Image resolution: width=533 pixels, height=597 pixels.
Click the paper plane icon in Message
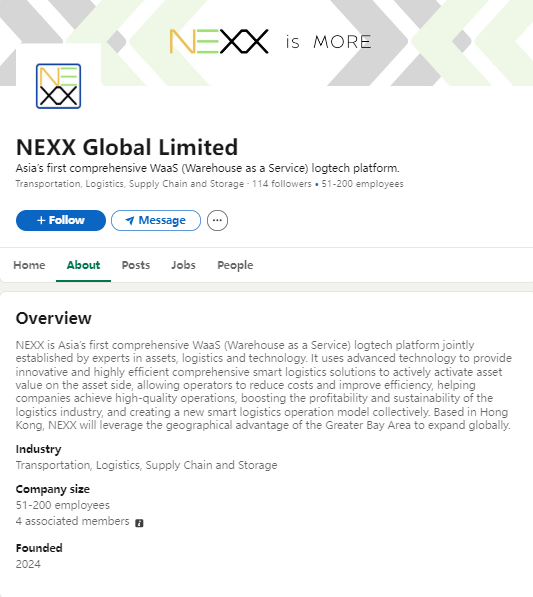(x=130, y=220)
